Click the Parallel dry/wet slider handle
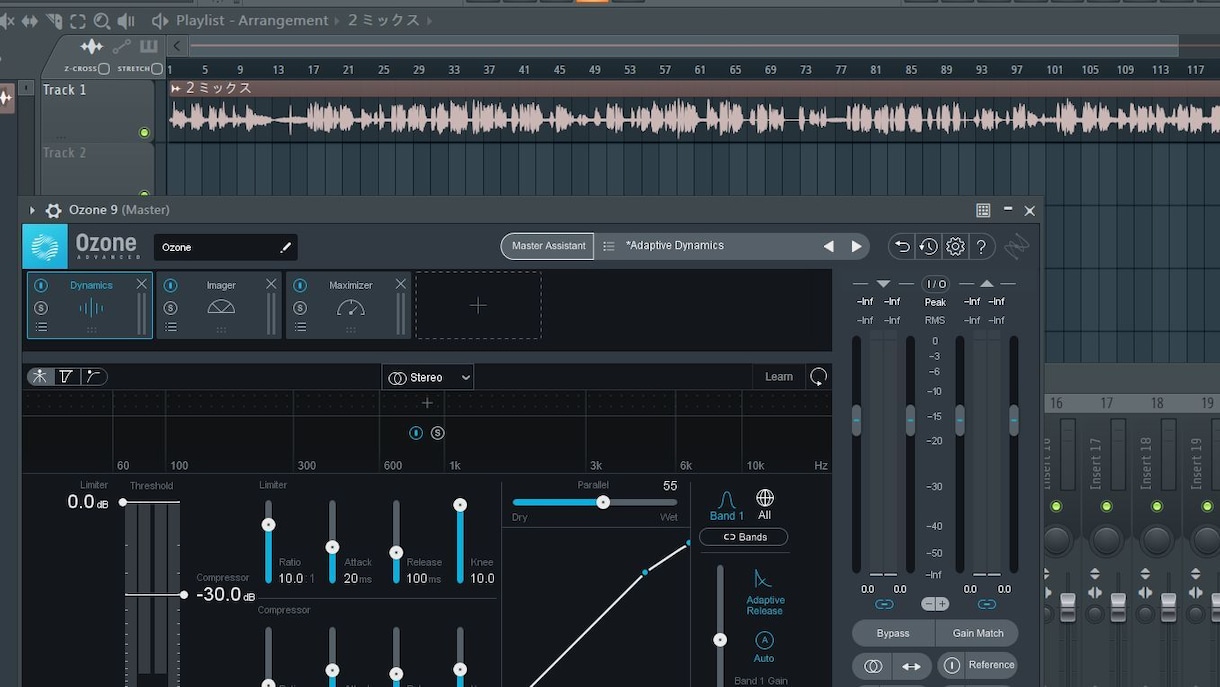Image resolution: width=1220 pixels, height=687 pixels. point(603,502)
